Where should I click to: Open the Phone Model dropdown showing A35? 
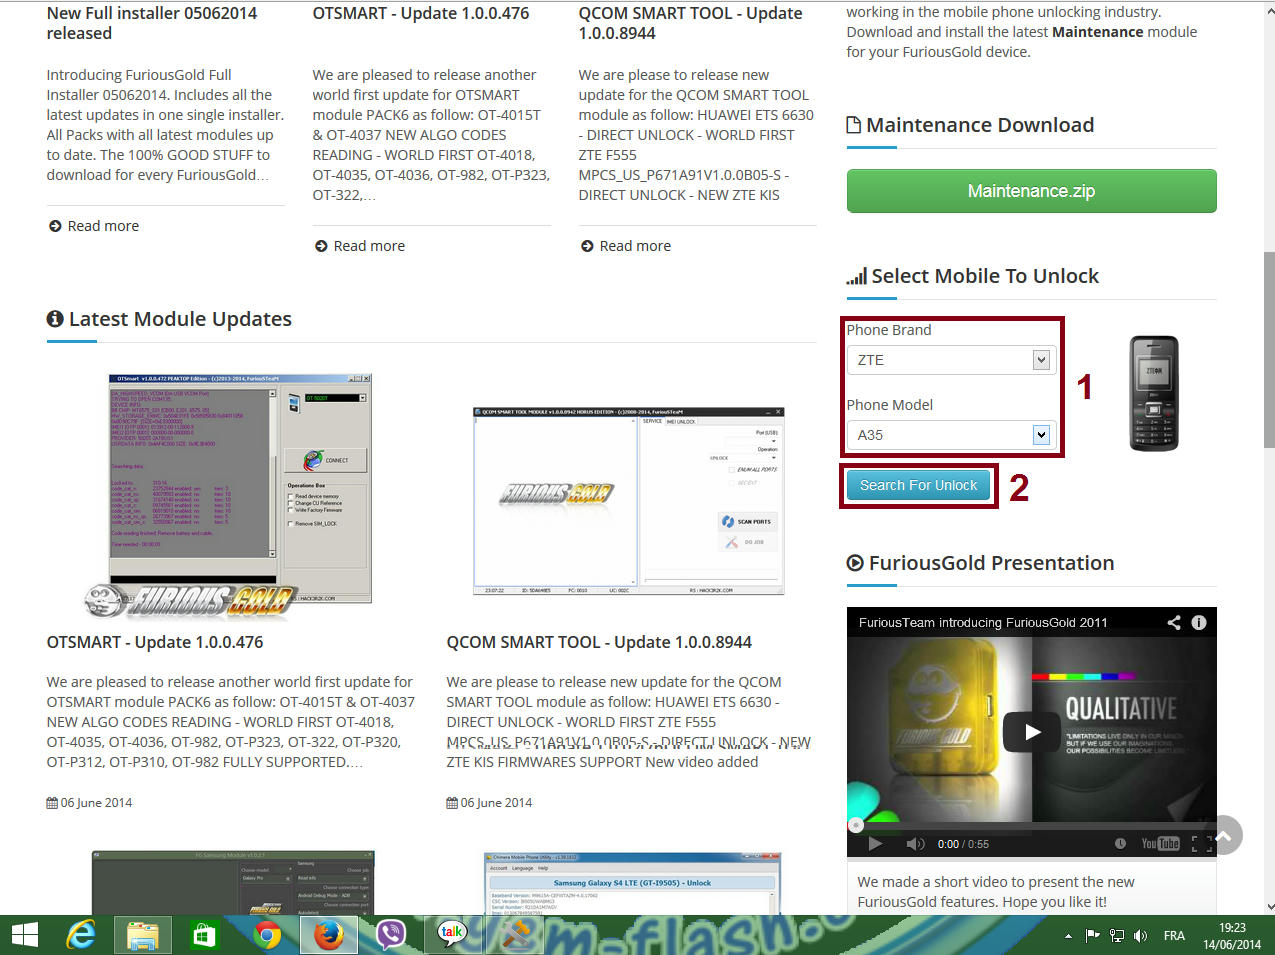click(x=950, y=435)
